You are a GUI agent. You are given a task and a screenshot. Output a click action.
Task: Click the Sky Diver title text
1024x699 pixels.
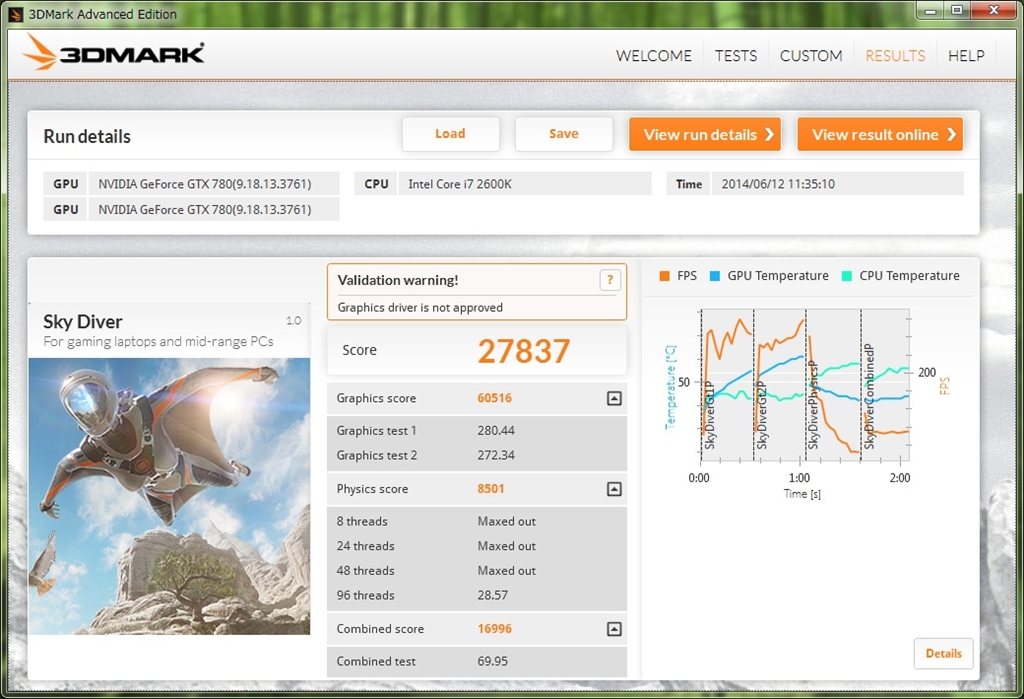pos(83,321)
